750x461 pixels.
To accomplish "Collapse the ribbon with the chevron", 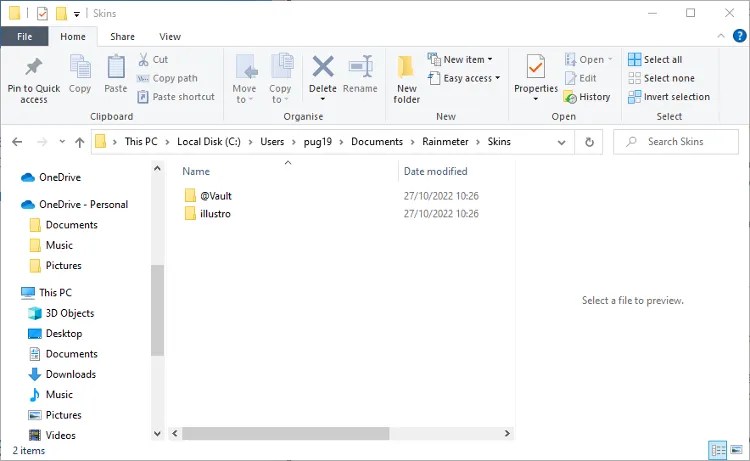I will pos(721,36).
